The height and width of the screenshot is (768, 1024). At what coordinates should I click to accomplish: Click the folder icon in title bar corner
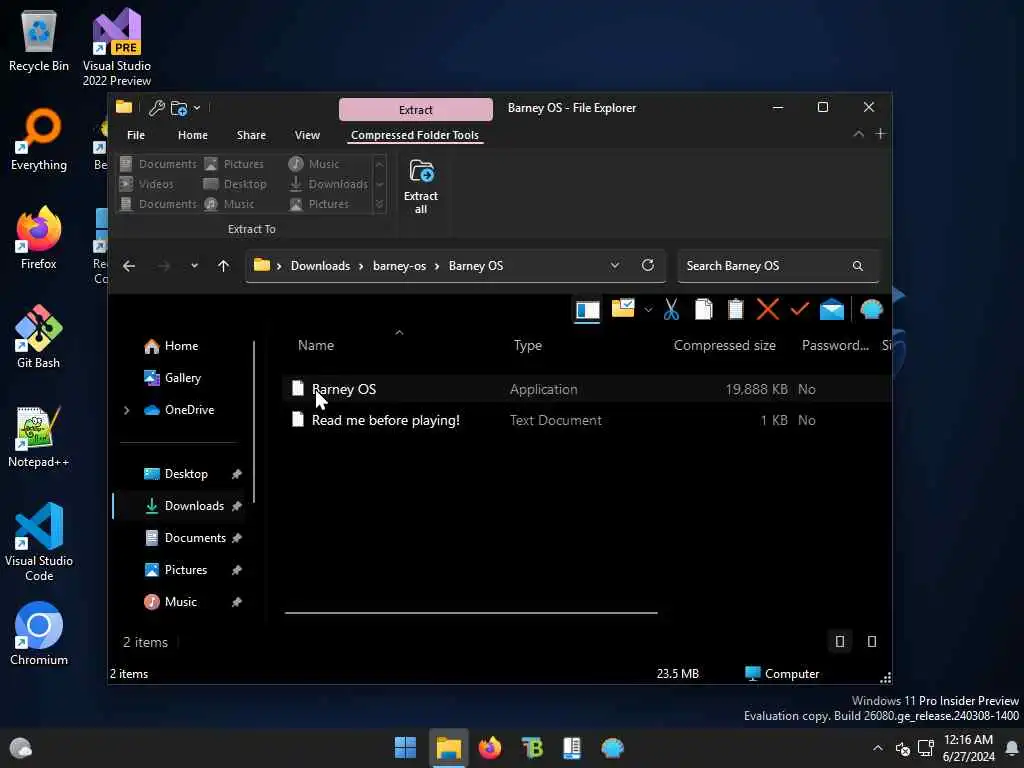click(124, 107)
